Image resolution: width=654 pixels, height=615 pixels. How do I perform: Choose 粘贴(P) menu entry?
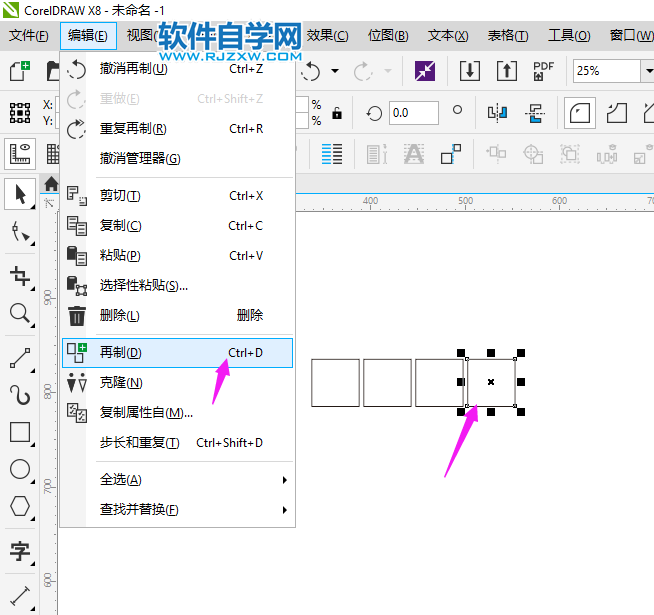coord(178,256)
